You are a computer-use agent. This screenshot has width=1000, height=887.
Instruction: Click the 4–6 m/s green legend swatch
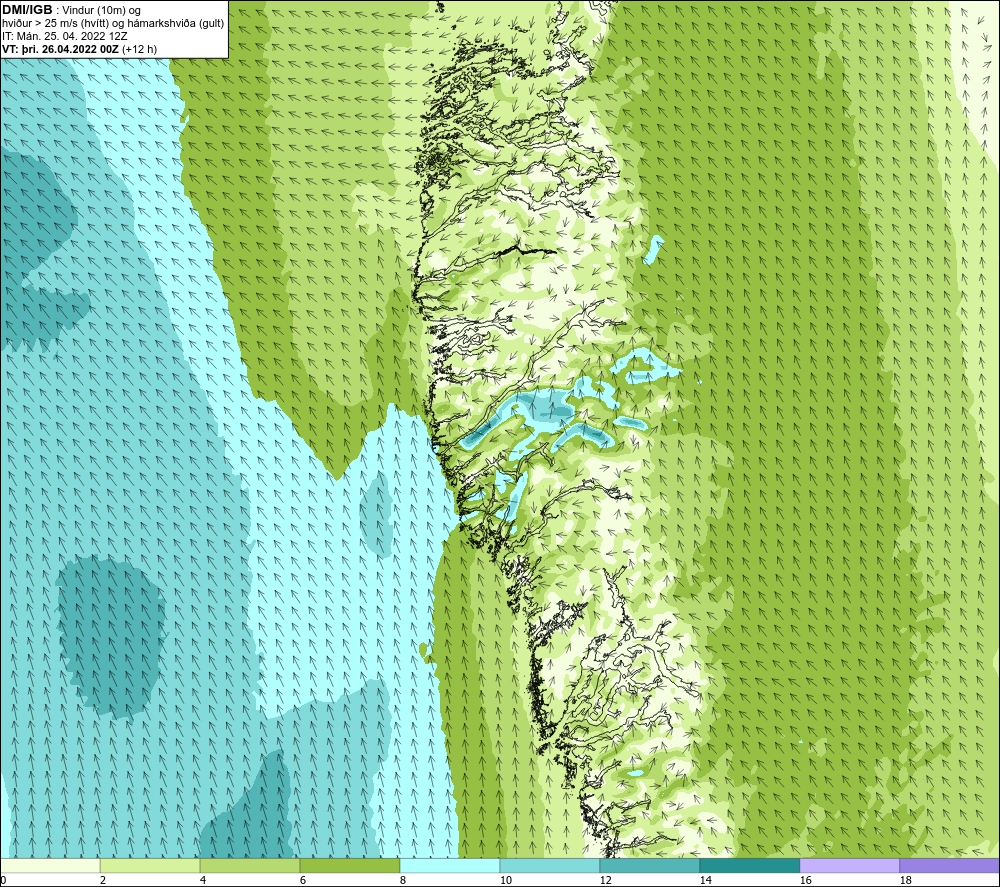tap(250, 865)
